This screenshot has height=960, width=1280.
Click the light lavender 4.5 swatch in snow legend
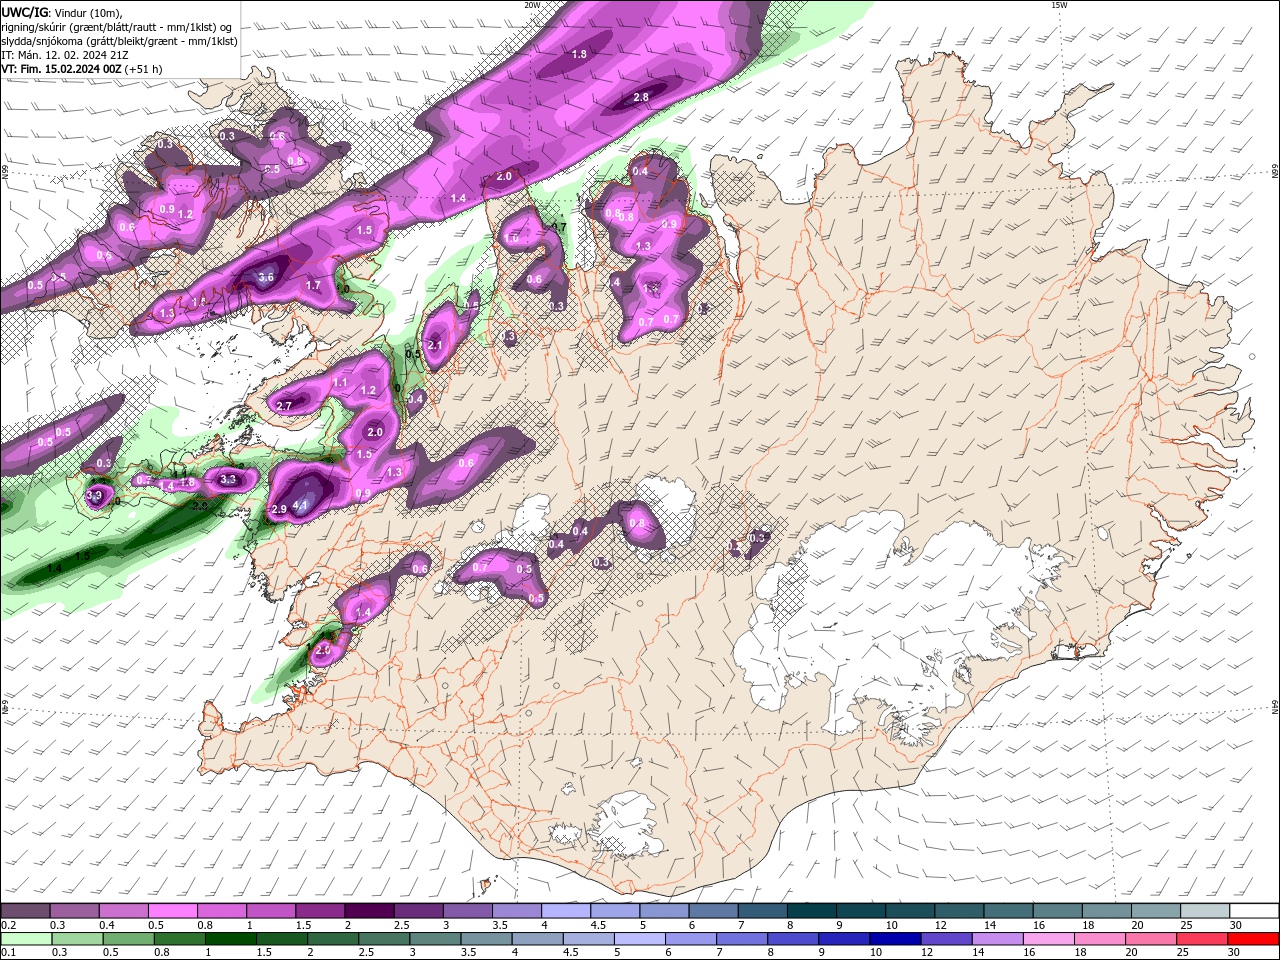614,911
